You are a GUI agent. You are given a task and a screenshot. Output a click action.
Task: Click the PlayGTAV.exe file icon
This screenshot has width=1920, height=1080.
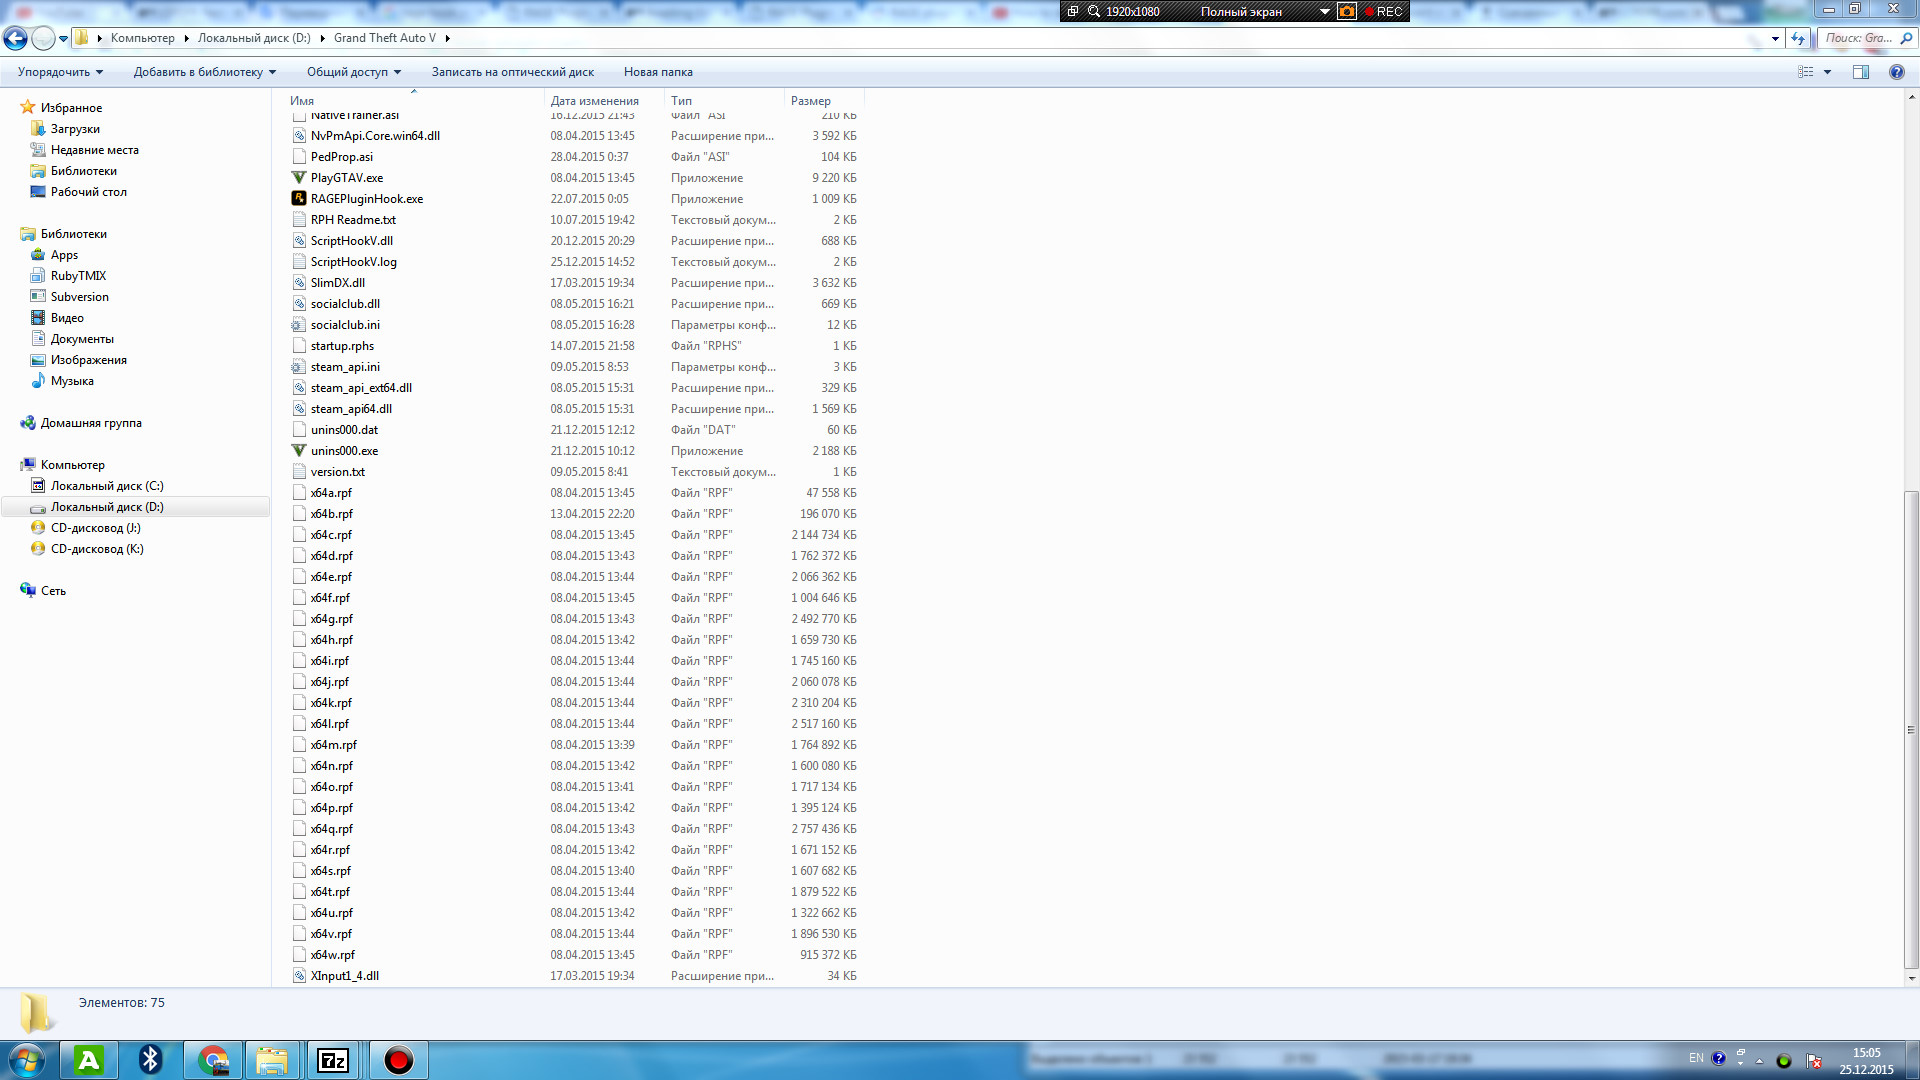tap(298, 178)
